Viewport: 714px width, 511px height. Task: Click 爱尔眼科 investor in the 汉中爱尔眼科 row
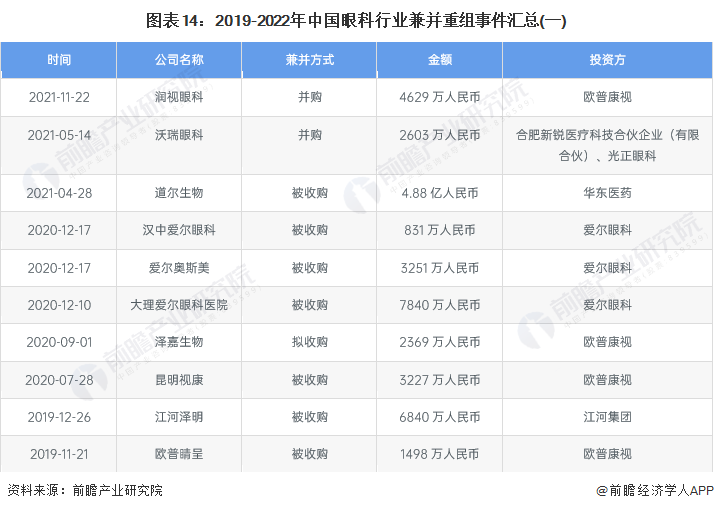click(607, 230)
